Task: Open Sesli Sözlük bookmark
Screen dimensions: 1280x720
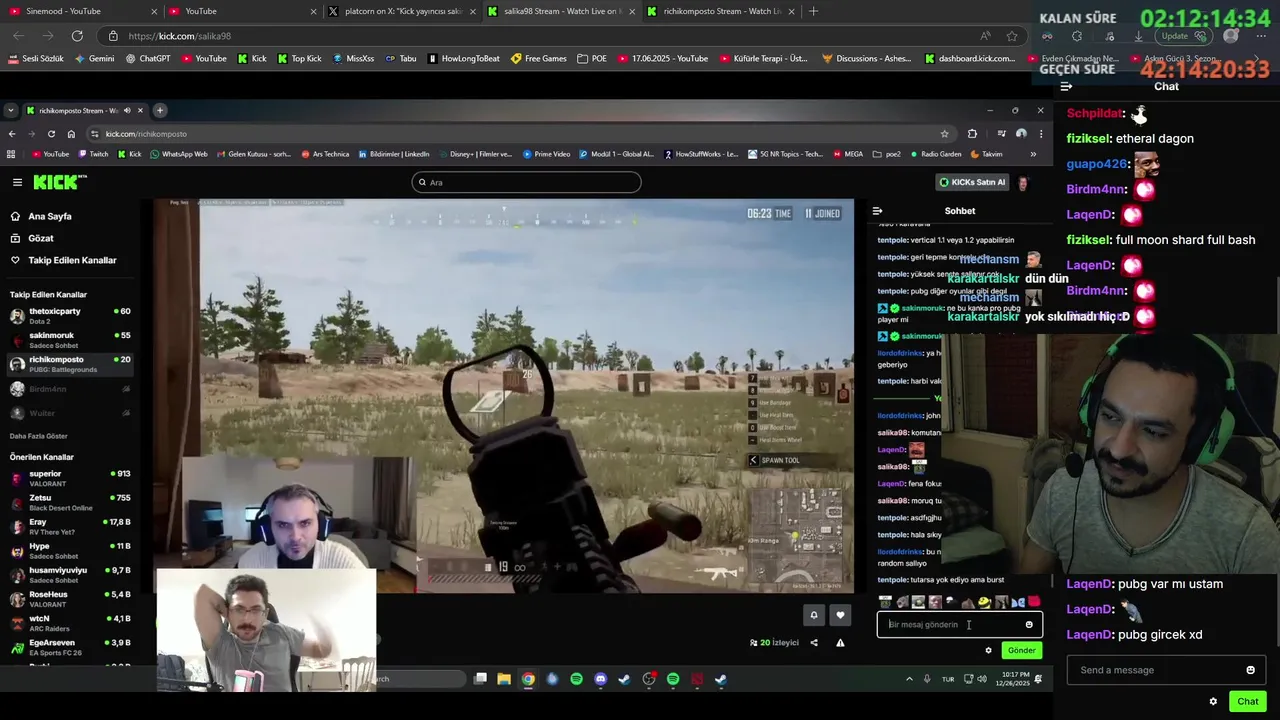Action: coord(36,59)
